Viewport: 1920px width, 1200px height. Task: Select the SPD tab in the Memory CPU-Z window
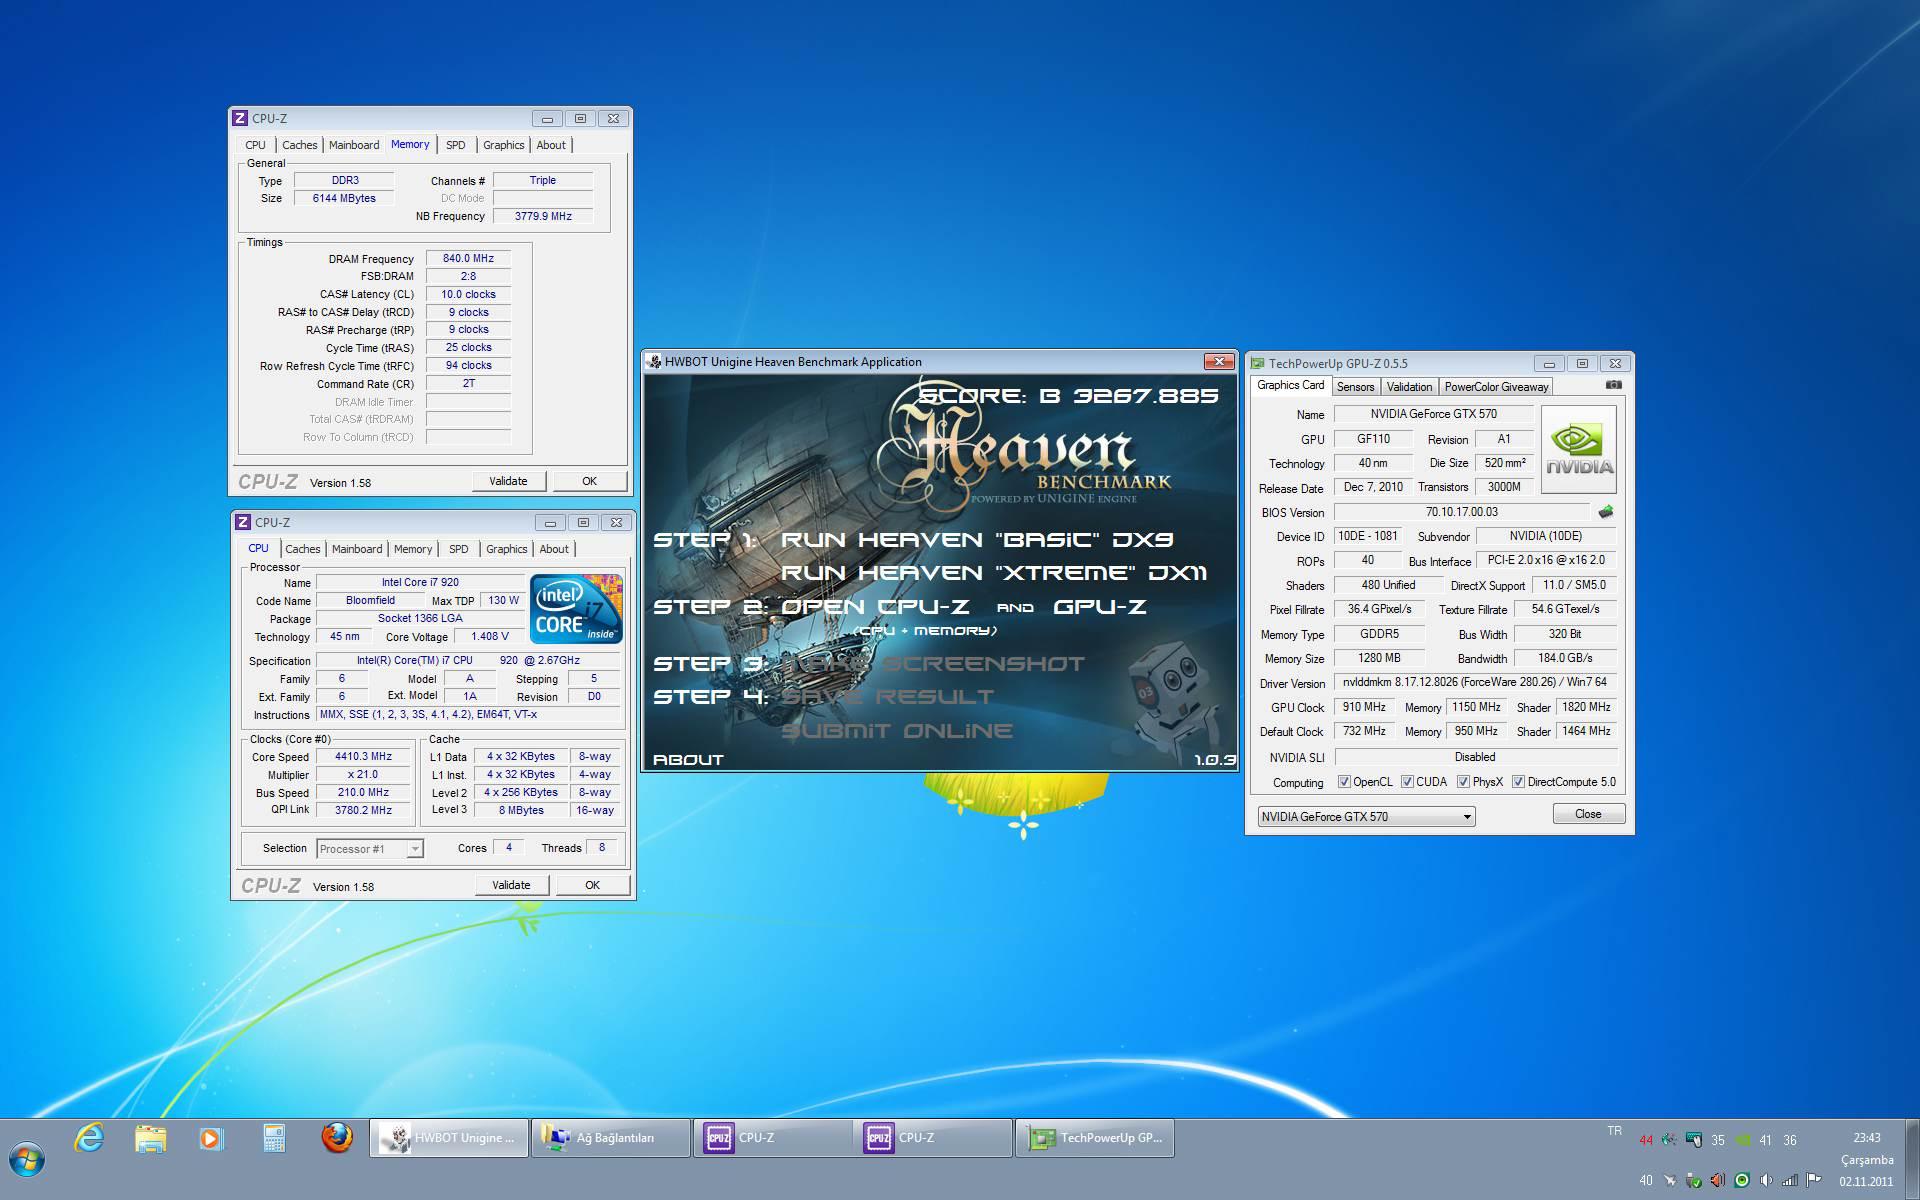pyautogui.click(x=455, y=145)
